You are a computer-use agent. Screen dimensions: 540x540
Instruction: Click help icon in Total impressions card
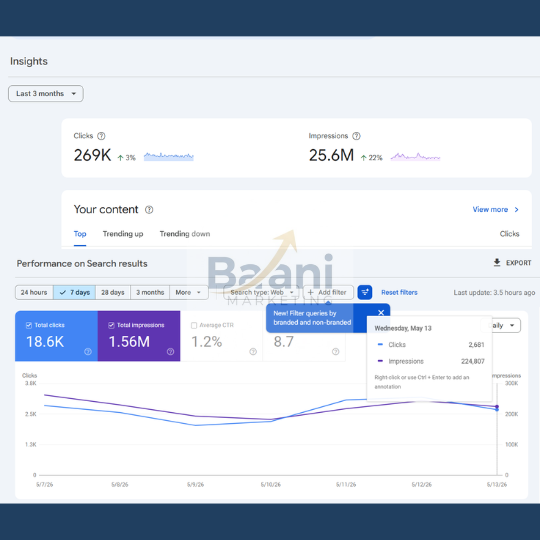tap(170, 351)
